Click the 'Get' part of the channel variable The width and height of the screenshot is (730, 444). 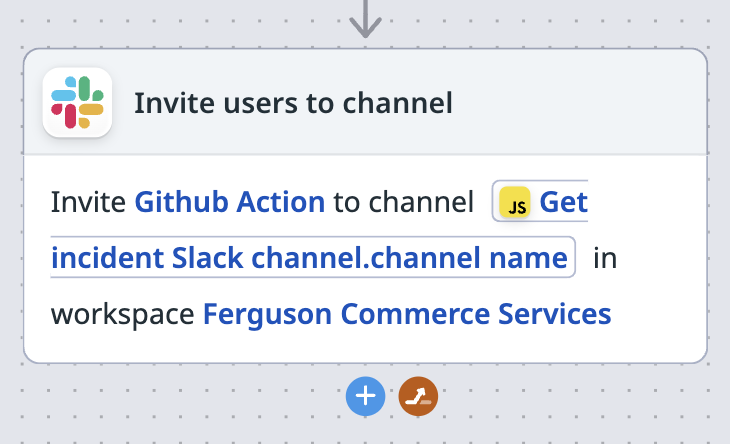click(x=562, y=203)
